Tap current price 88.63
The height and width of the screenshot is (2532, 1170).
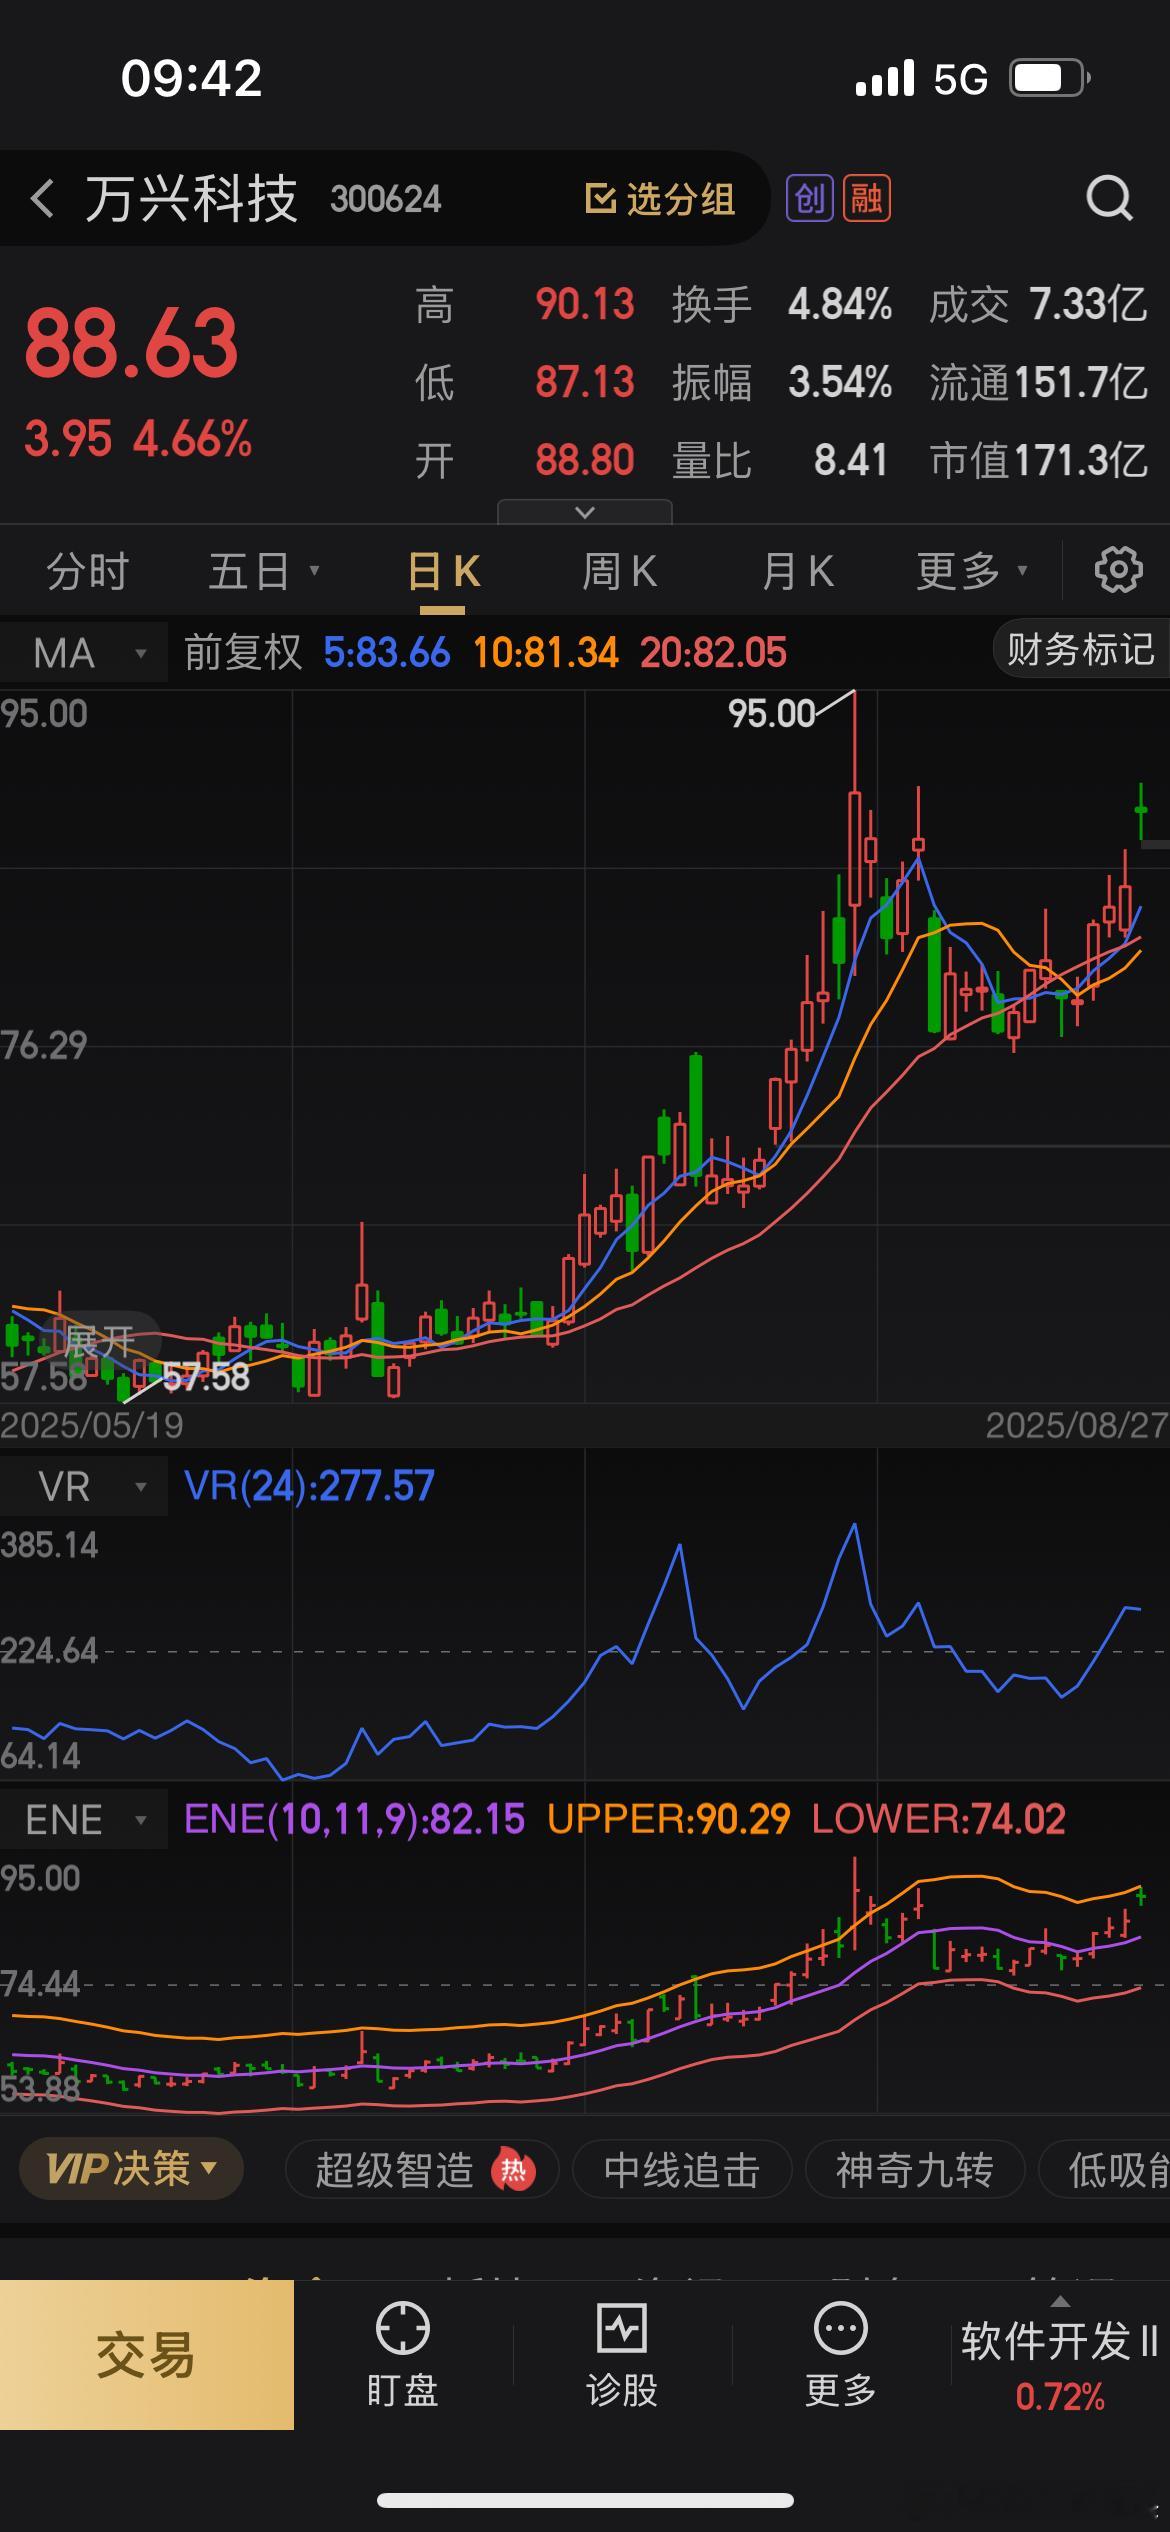[x=131, y=343]
